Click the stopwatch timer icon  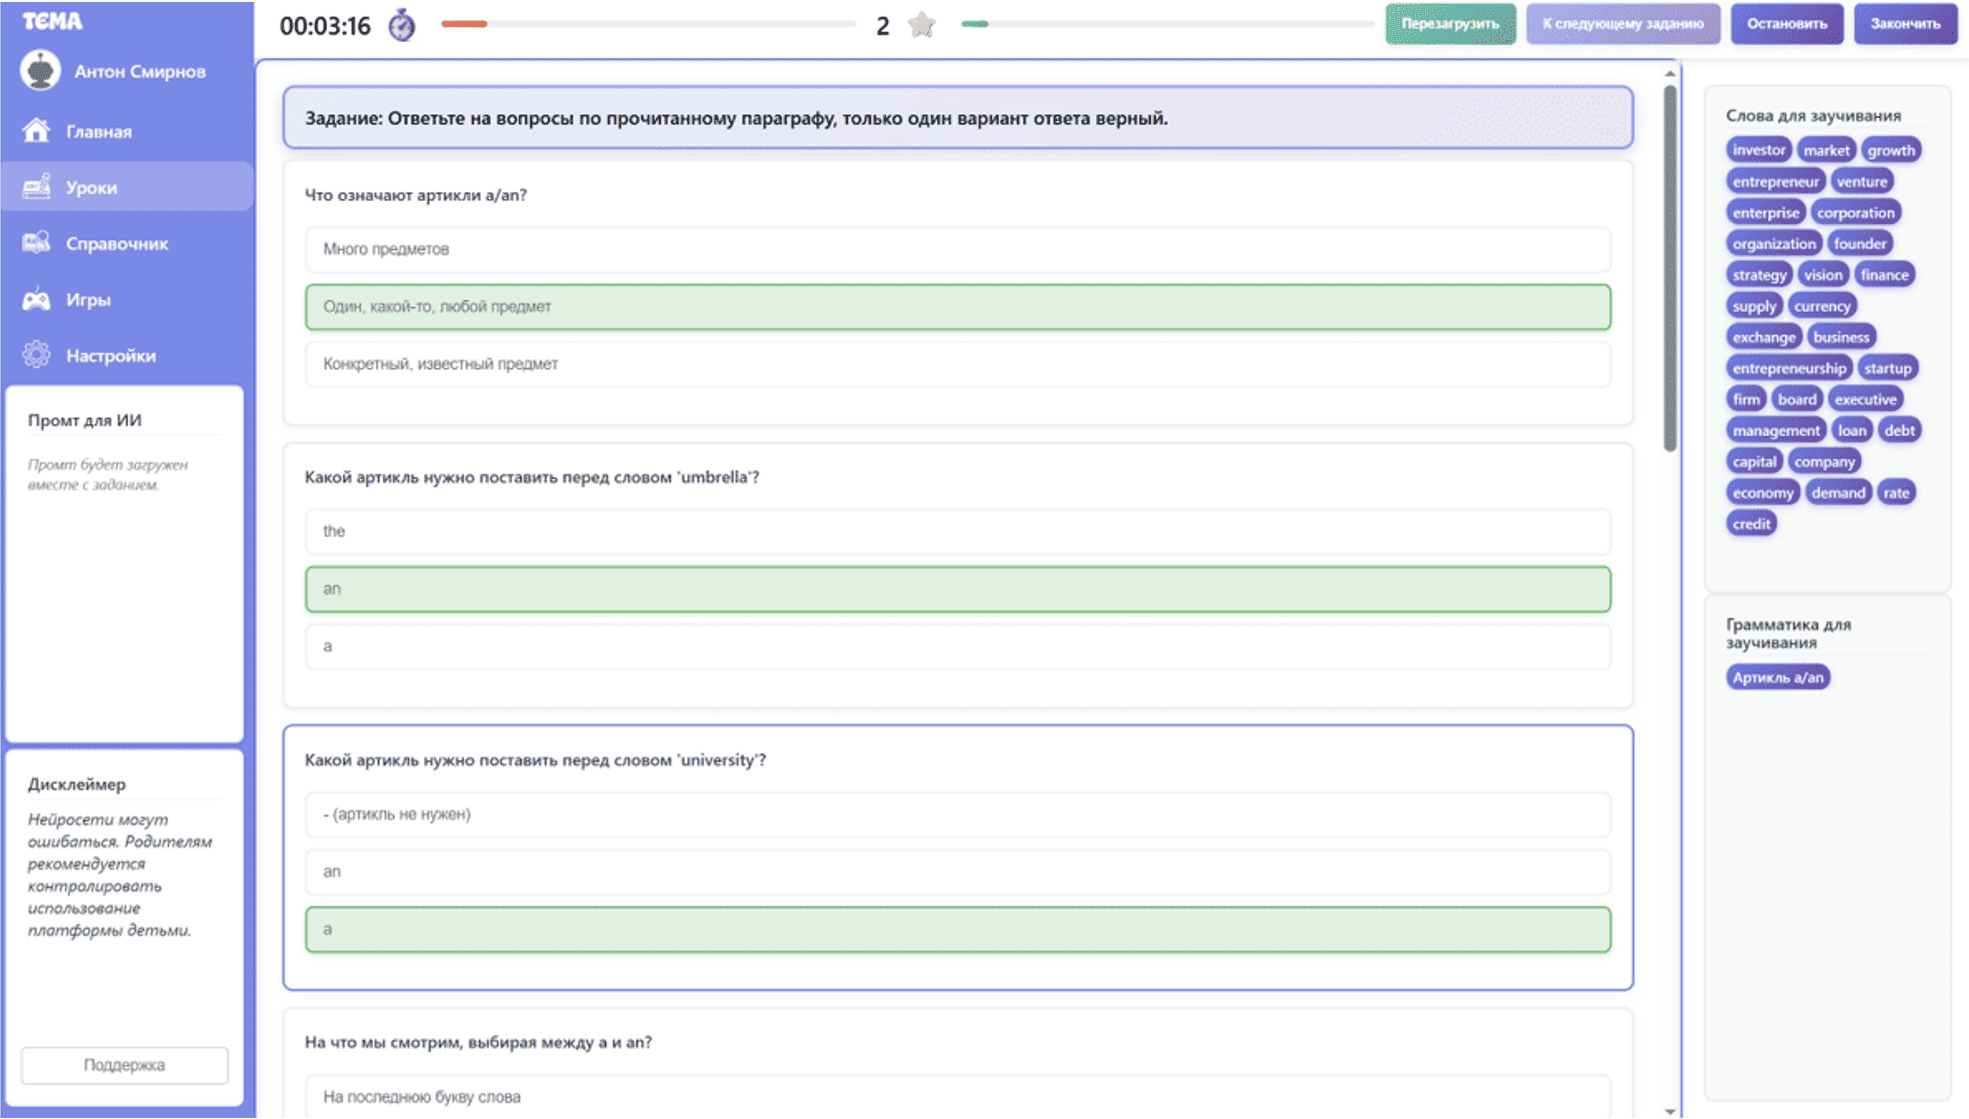[x=402, y=25]
